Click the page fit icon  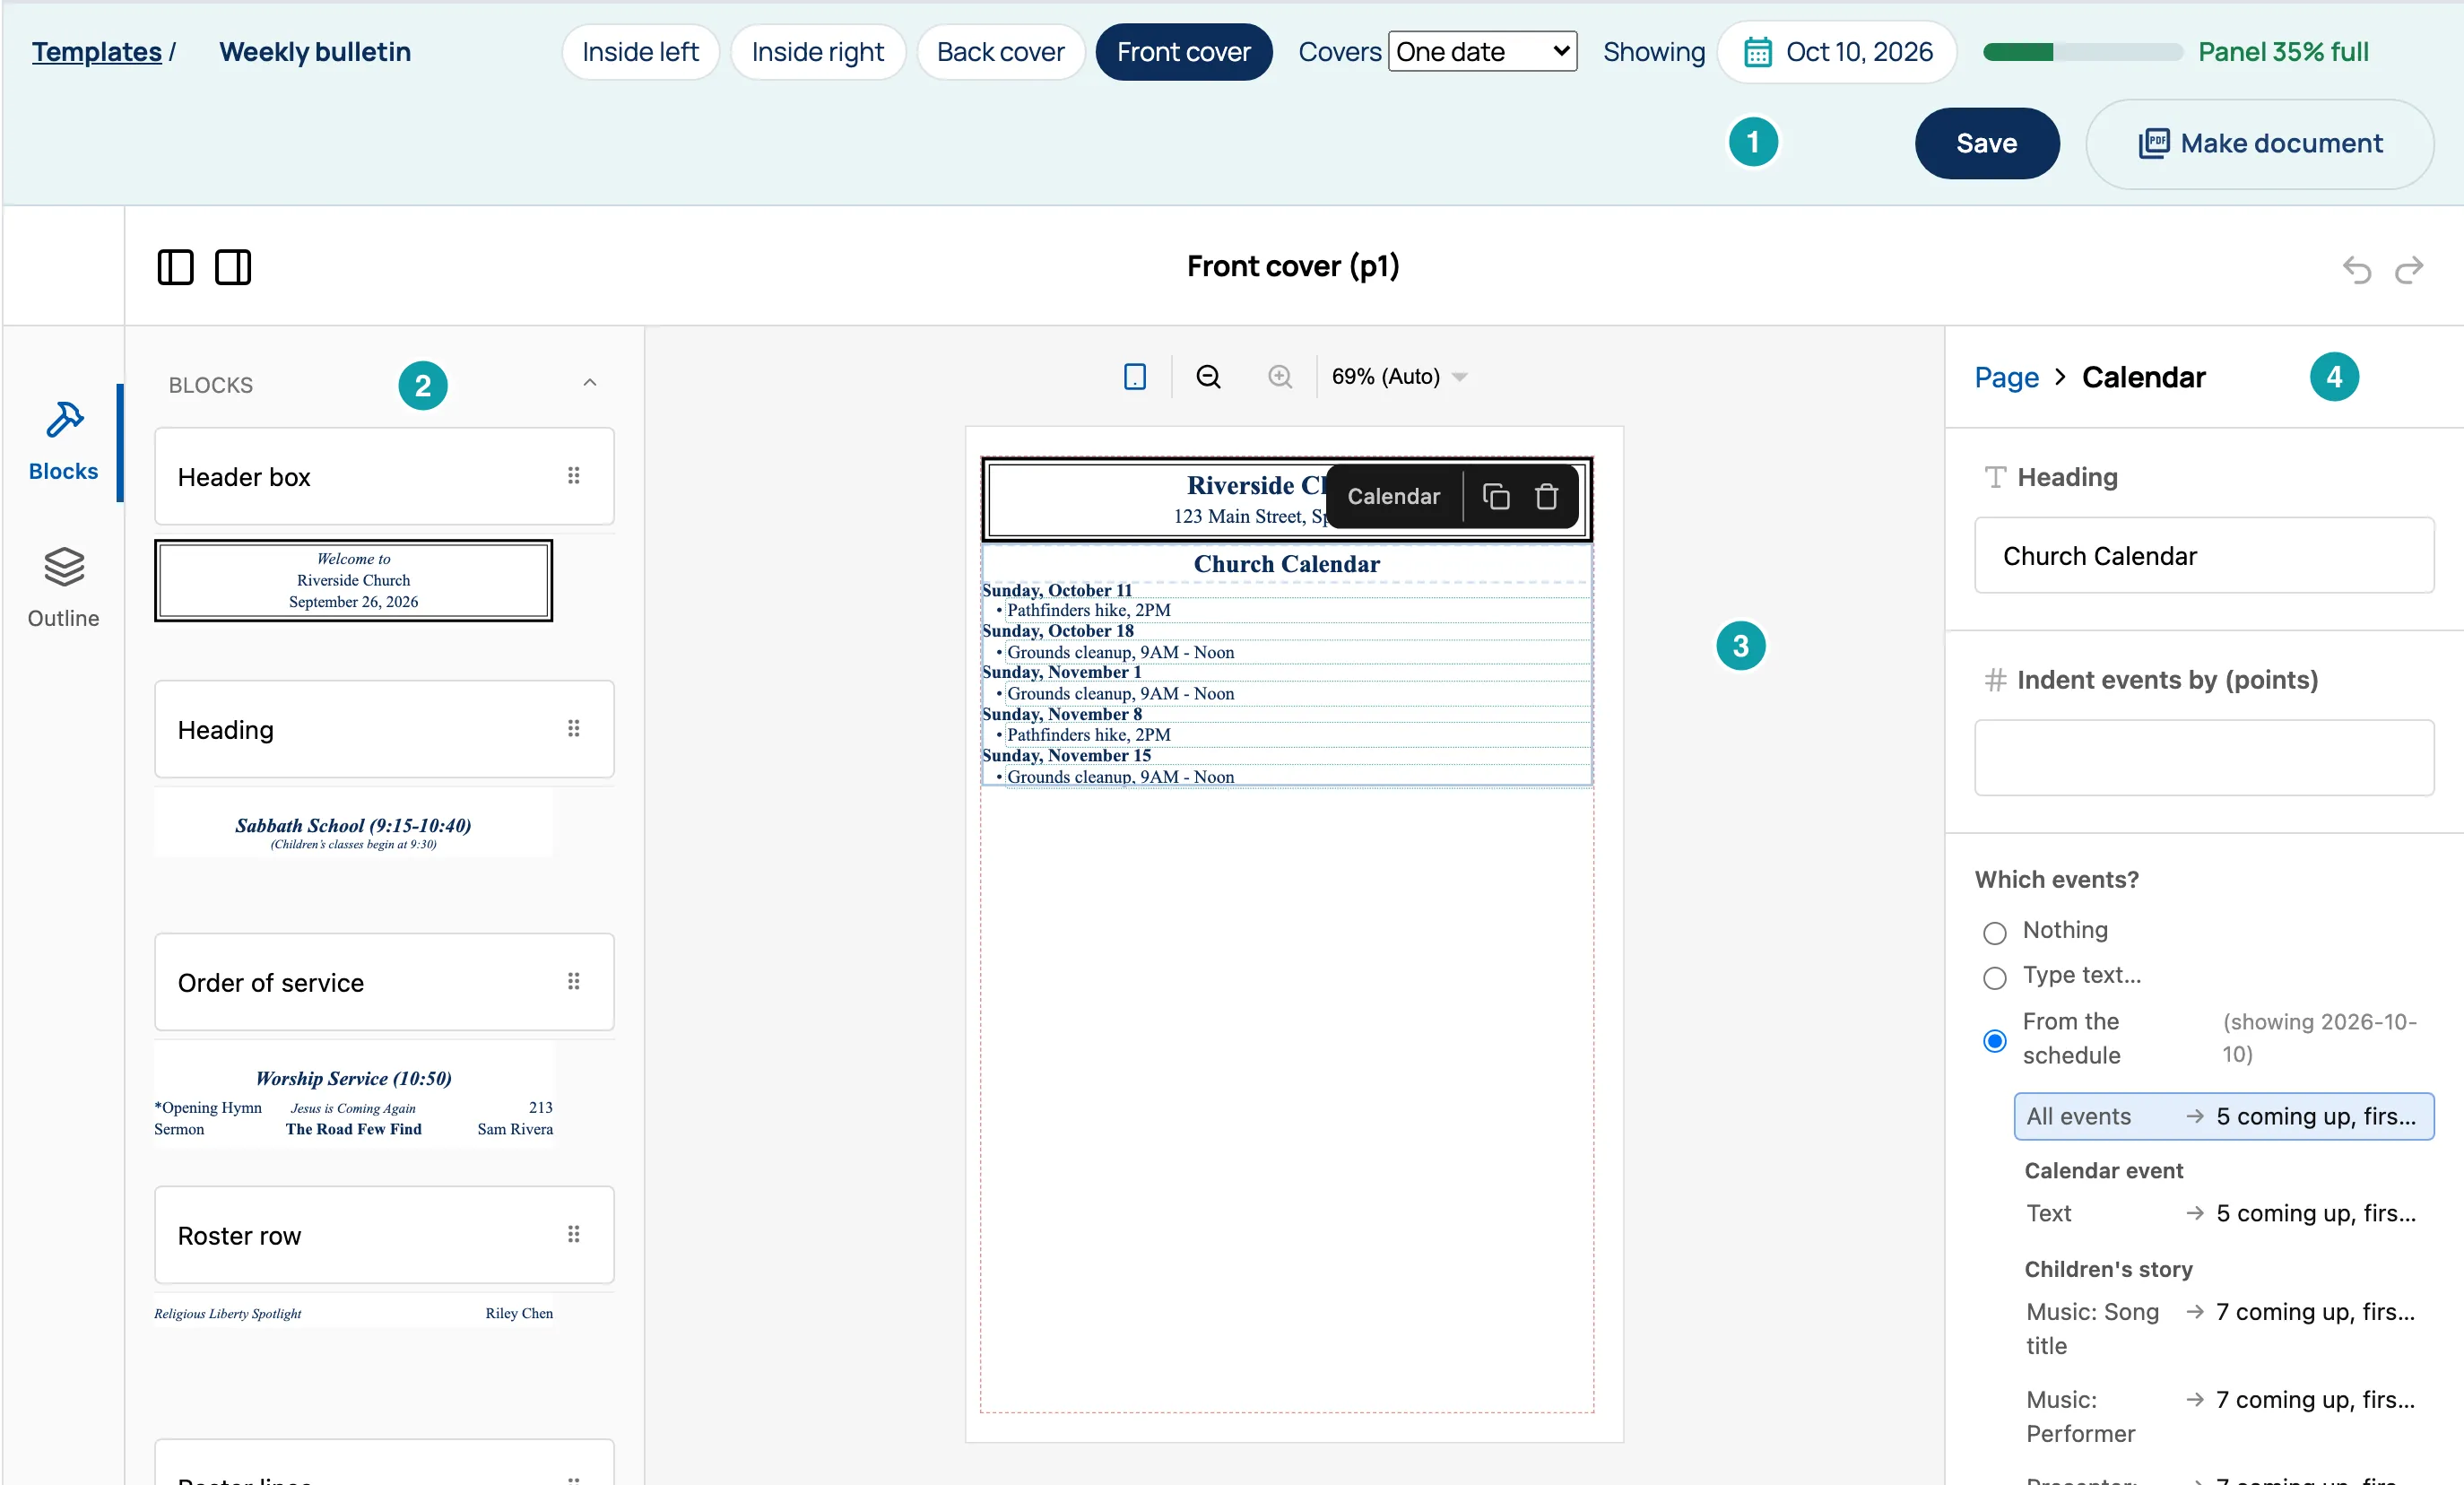pos(1135,377)
